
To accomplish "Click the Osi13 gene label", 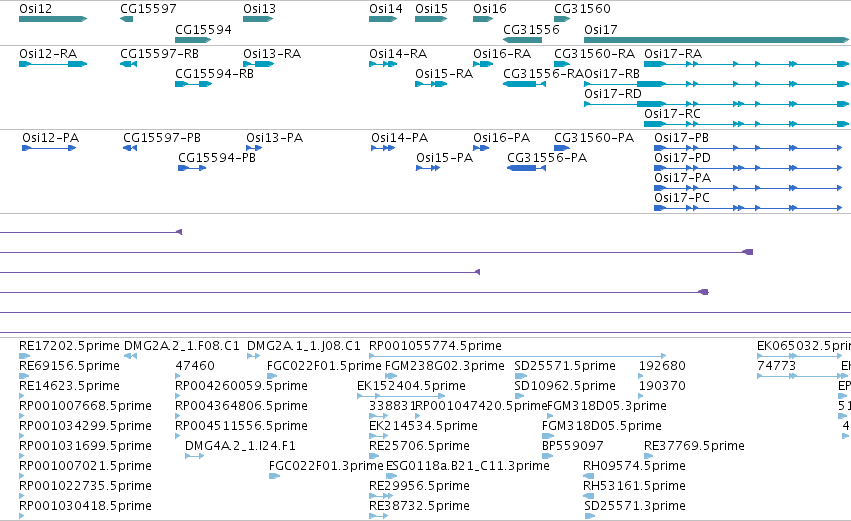I will point(259,9).
